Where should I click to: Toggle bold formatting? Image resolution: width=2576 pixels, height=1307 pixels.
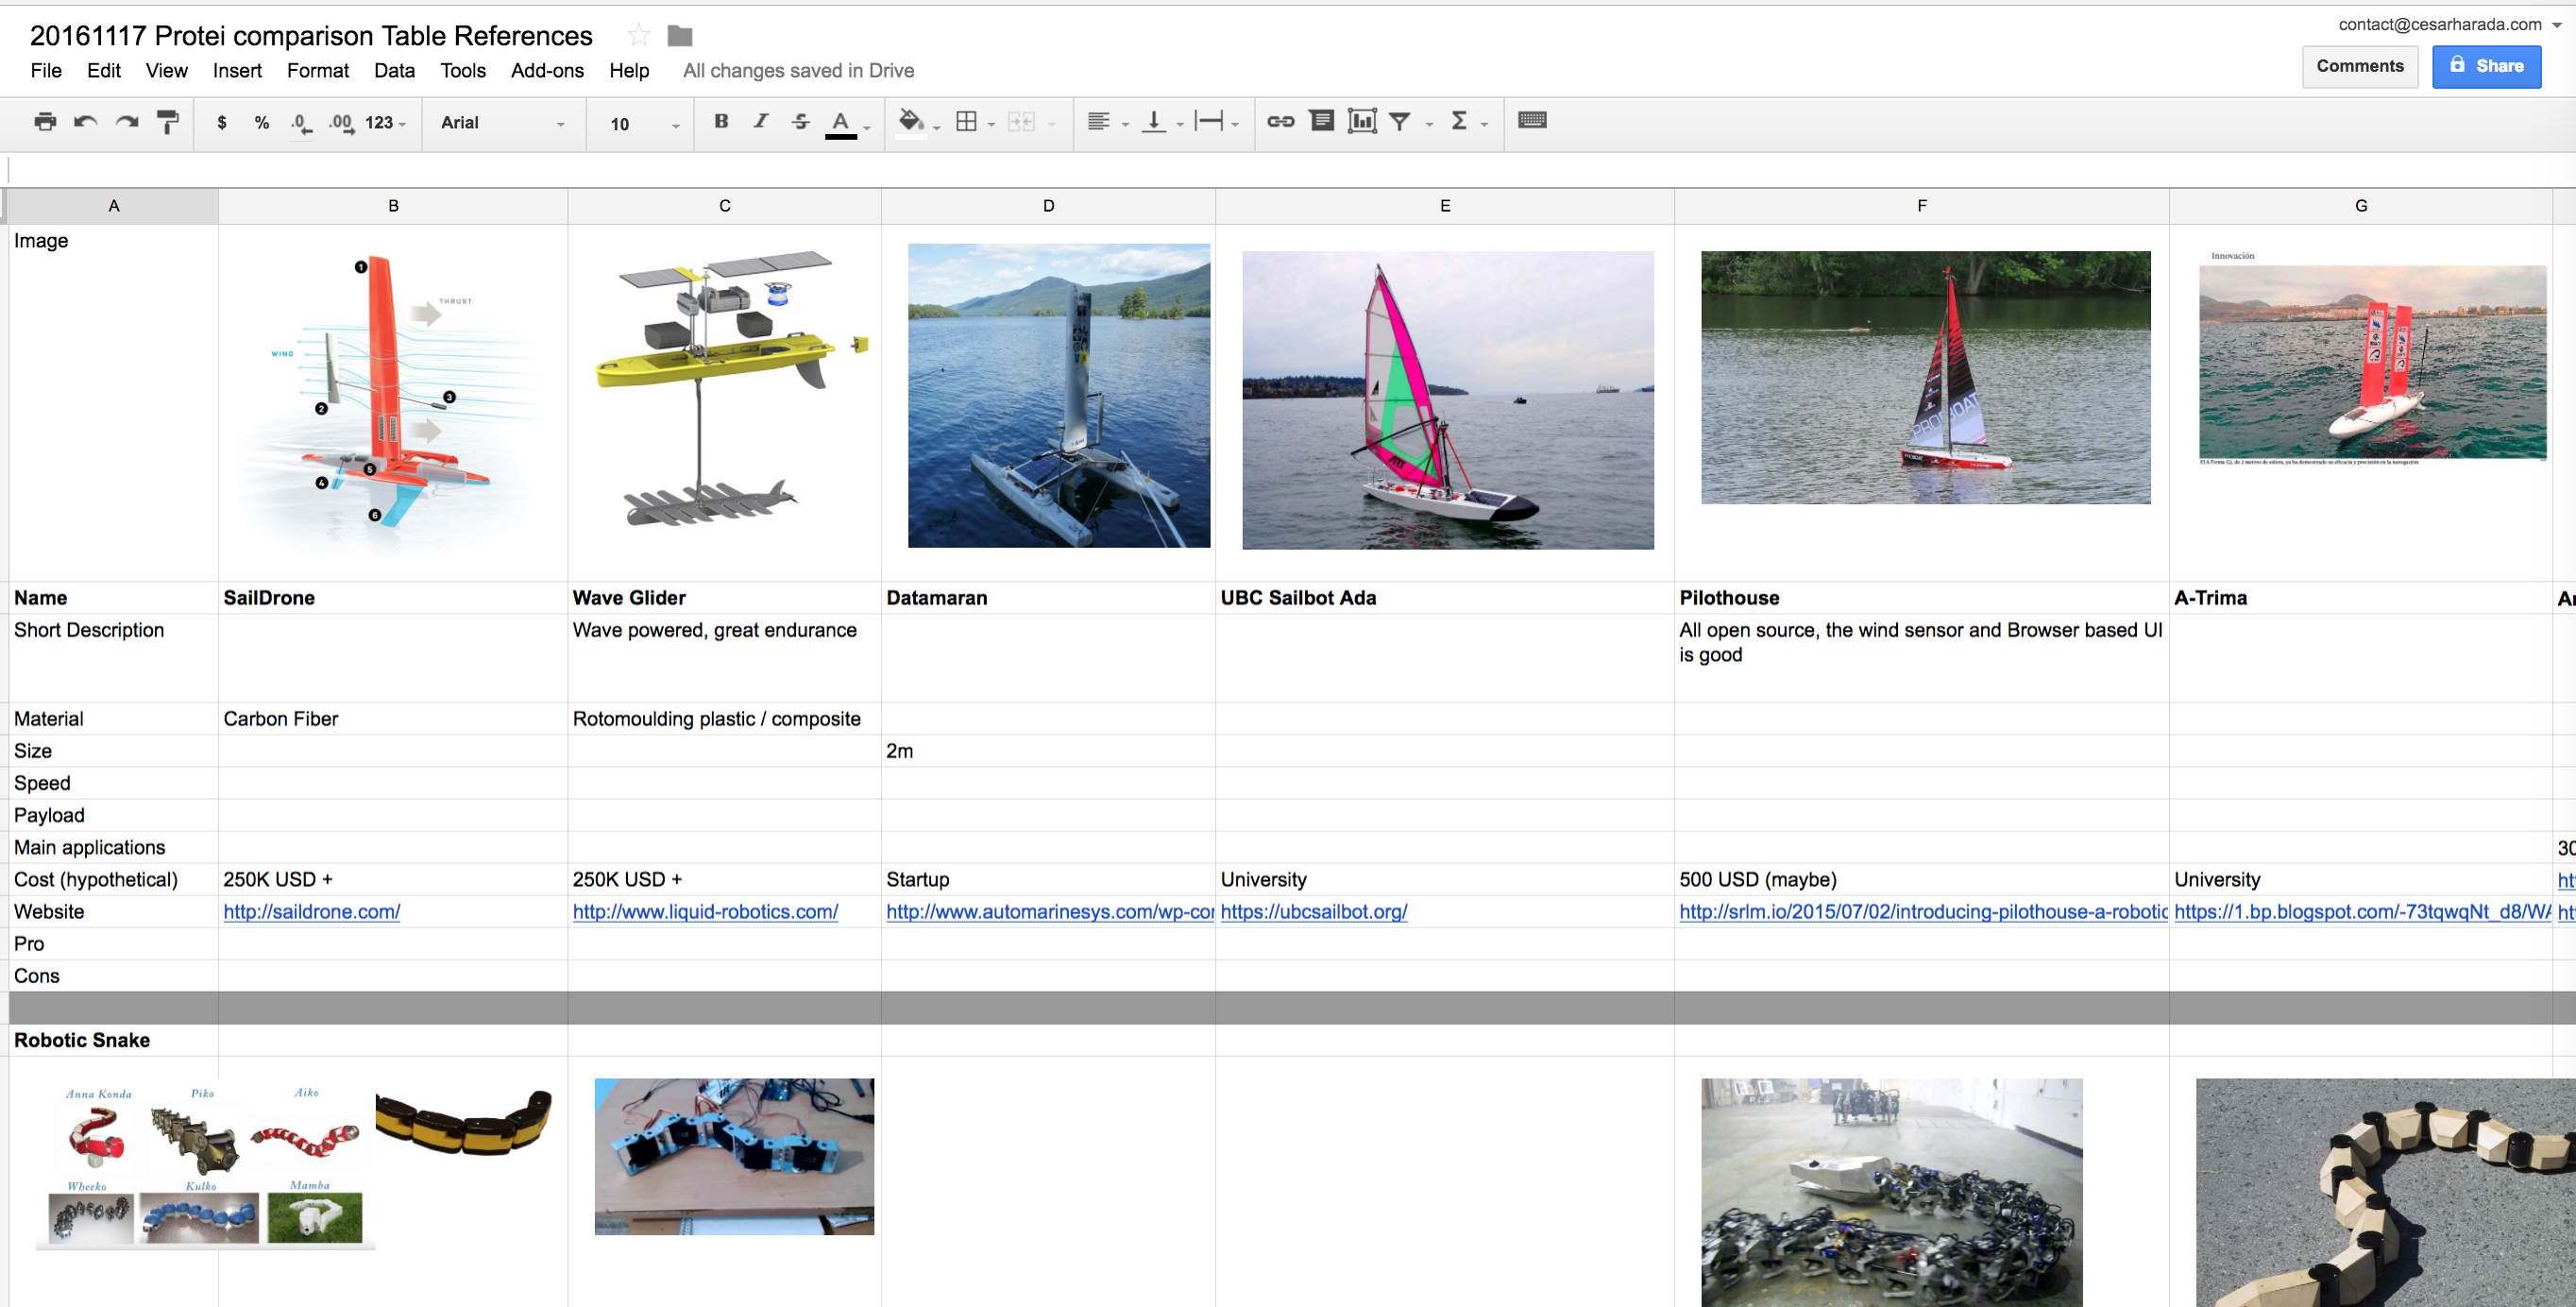point(721,121)
